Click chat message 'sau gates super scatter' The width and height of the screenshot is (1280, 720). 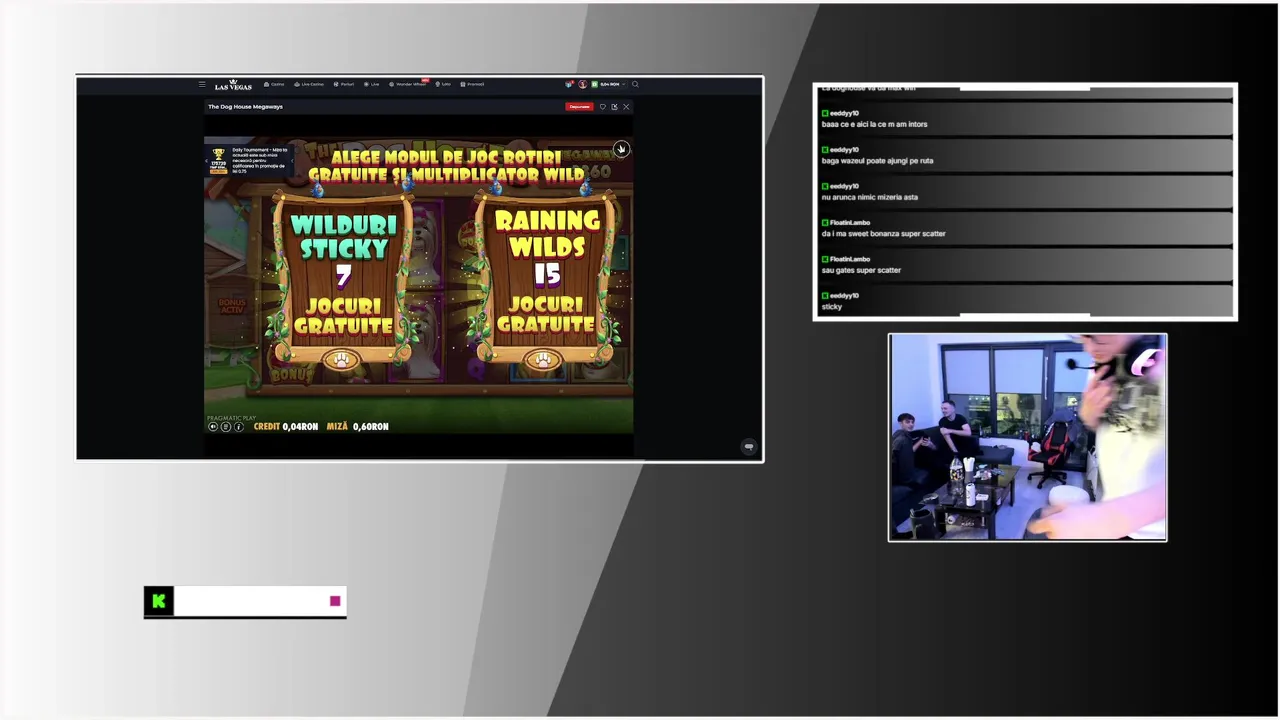(x=861, y=270)
